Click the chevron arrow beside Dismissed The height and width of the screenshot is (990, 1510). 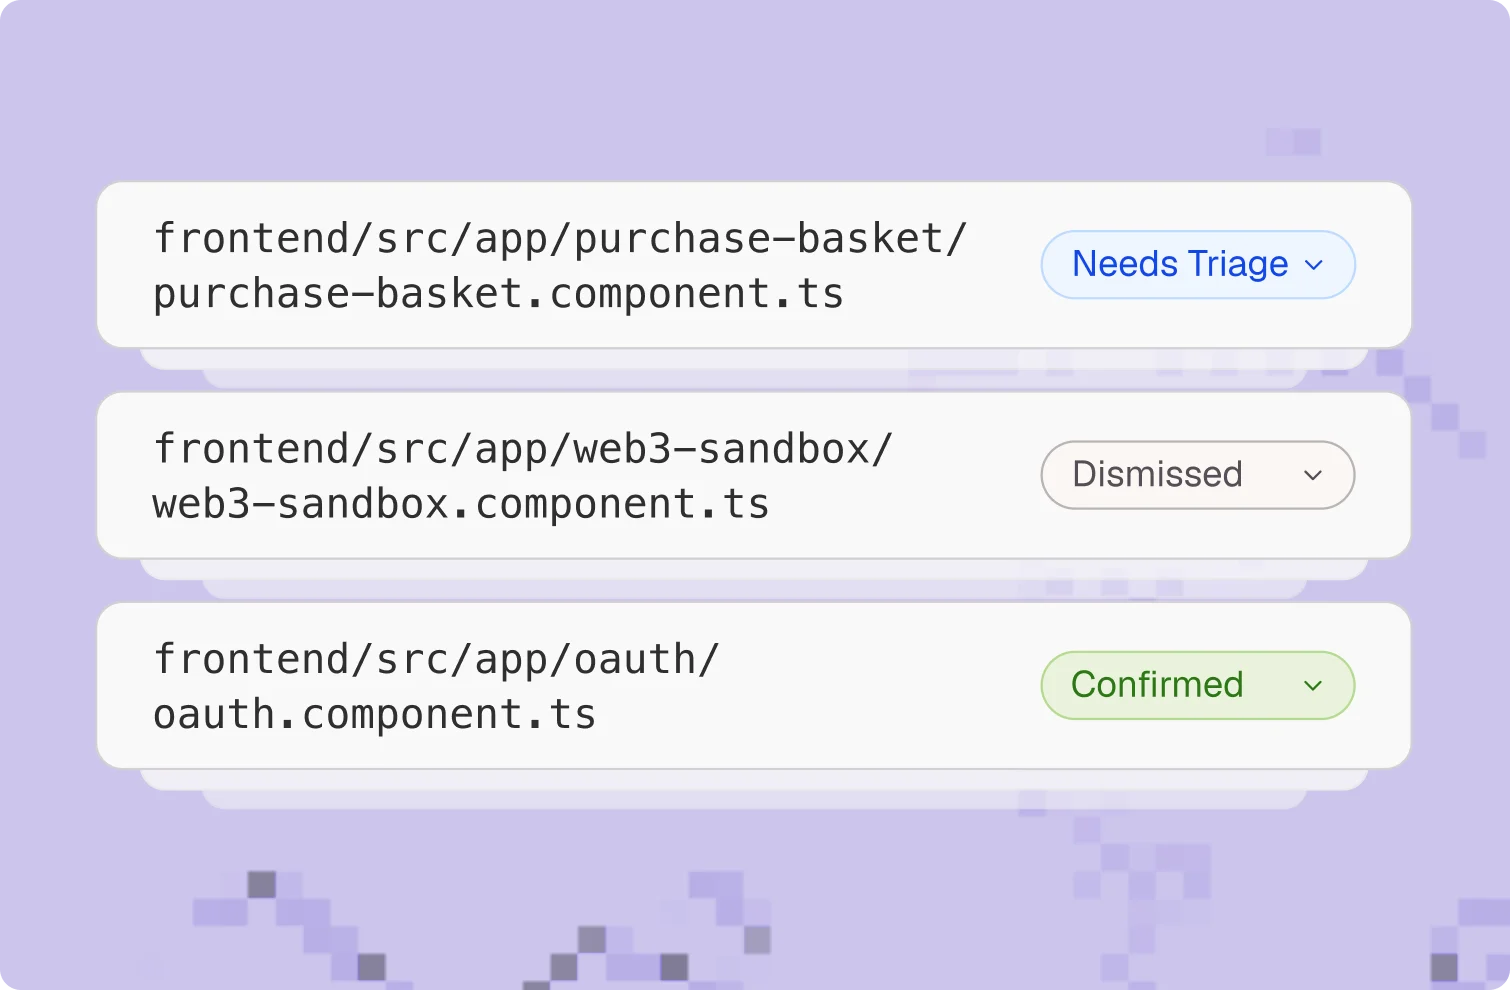(x=1314, y=475)
